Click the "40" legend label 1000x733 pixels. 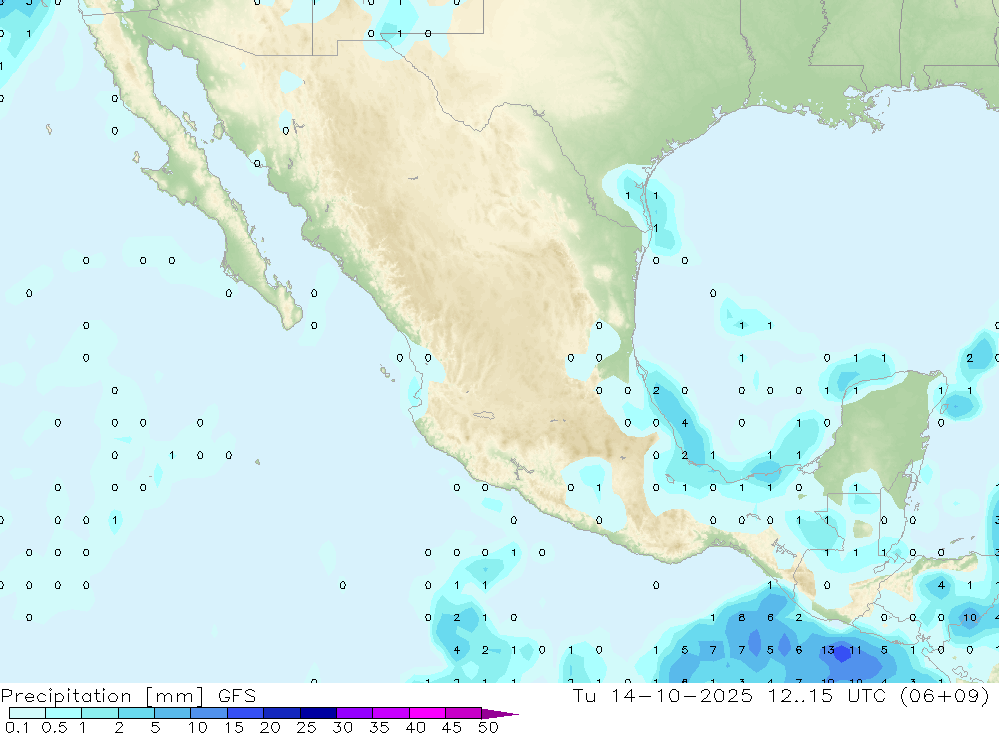[x=415, y=727]
